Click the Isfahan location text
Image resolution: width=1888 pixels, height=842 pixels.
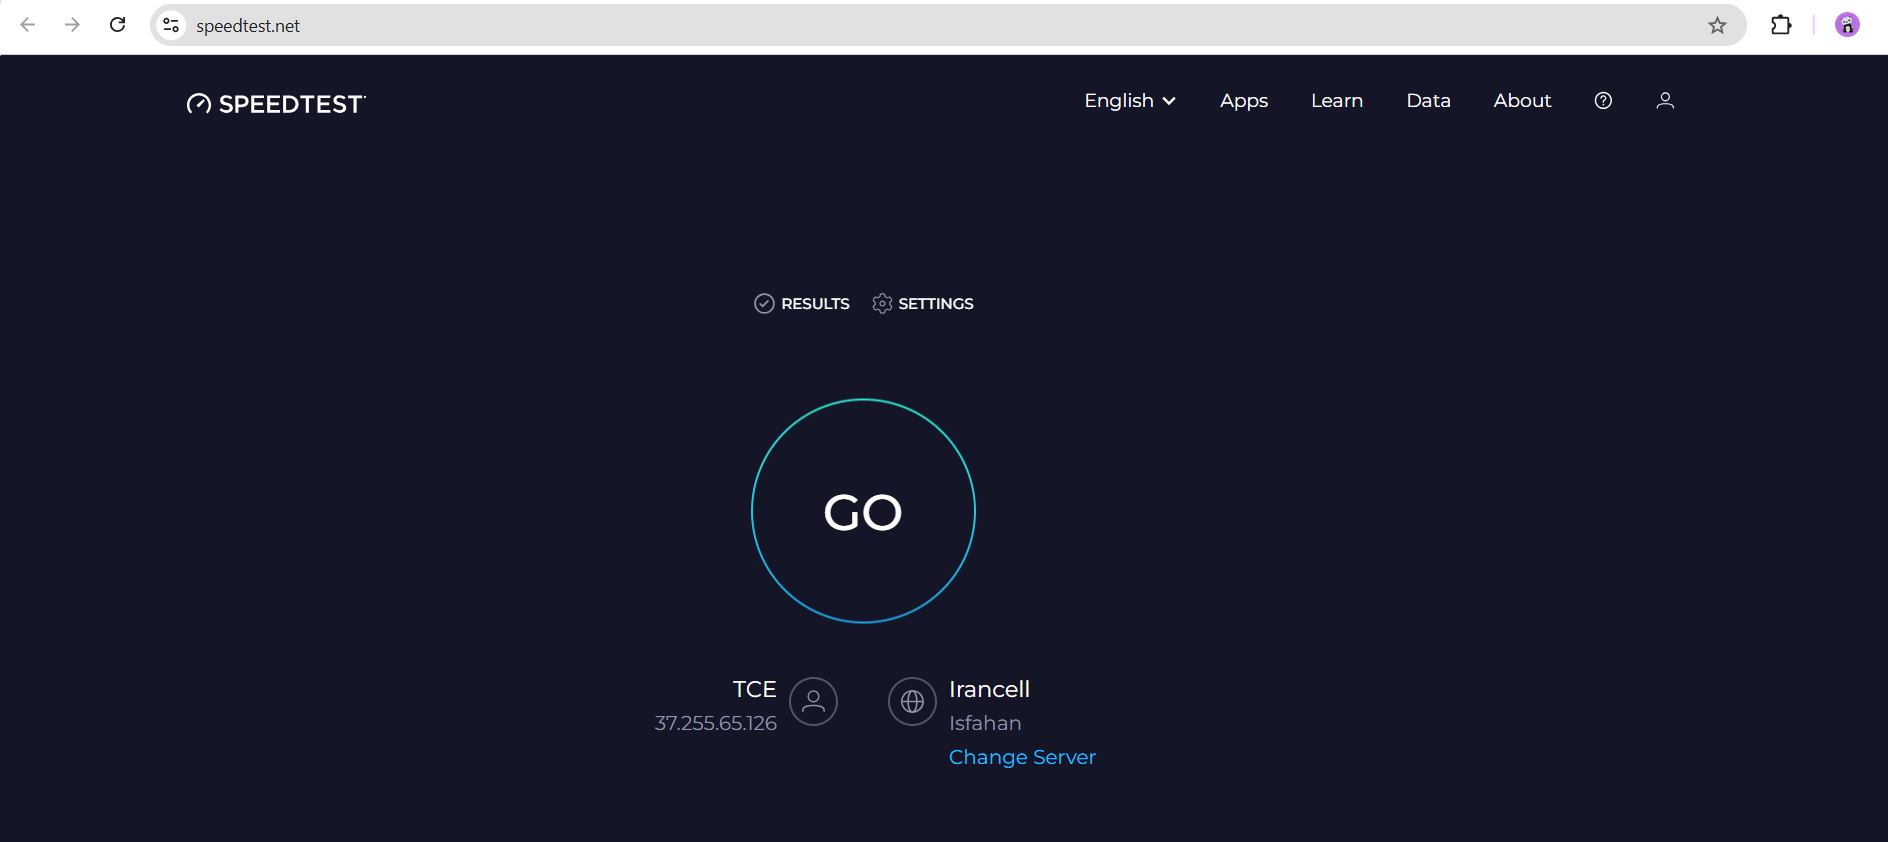(x=985, y=723)
